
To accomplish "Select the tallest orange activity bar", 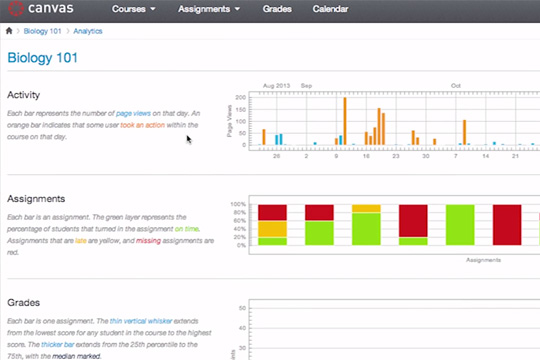I will 345,121.
